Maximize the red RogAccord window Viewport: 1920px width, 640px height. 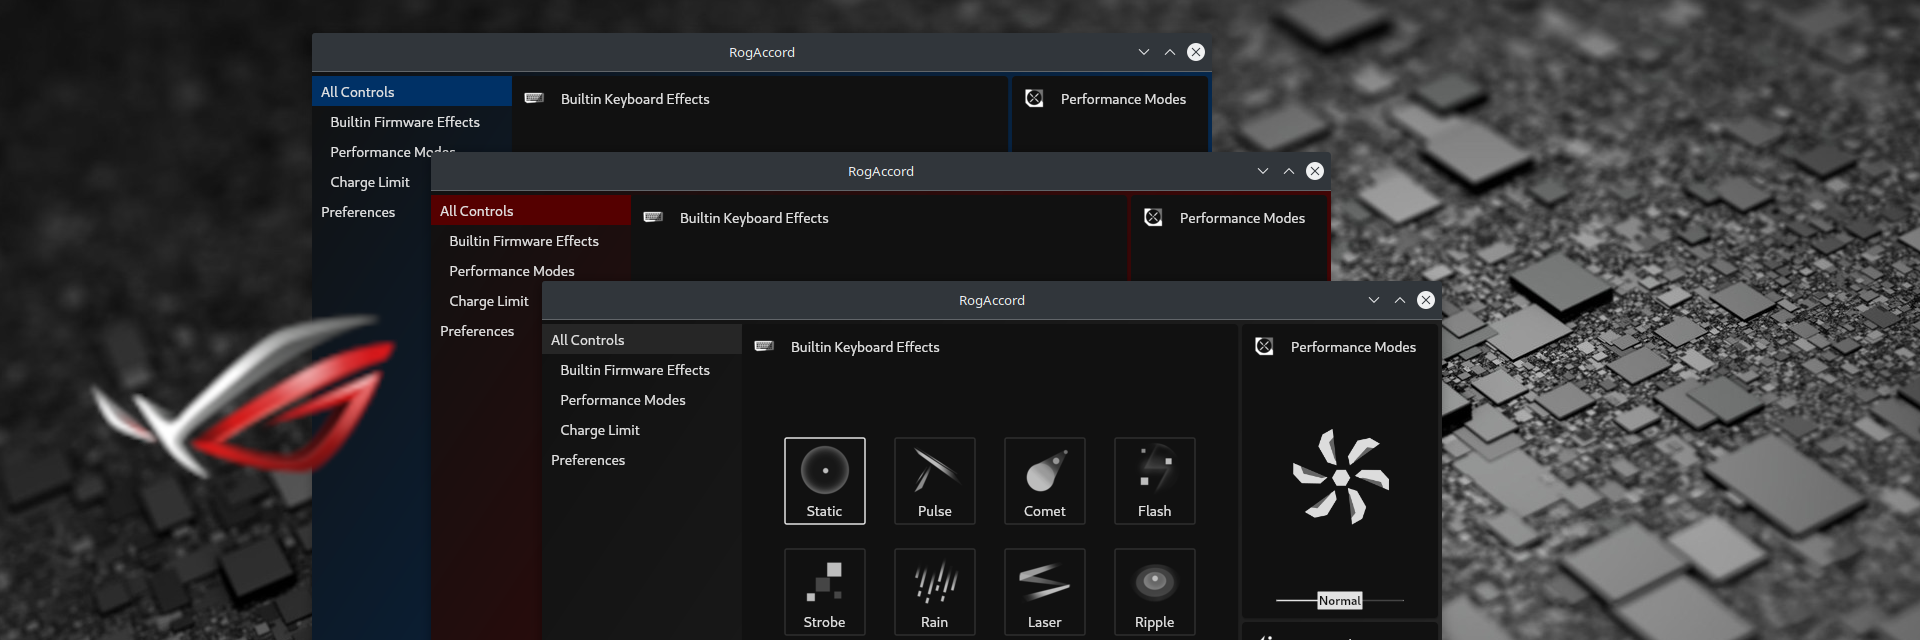coord(1289,171)
